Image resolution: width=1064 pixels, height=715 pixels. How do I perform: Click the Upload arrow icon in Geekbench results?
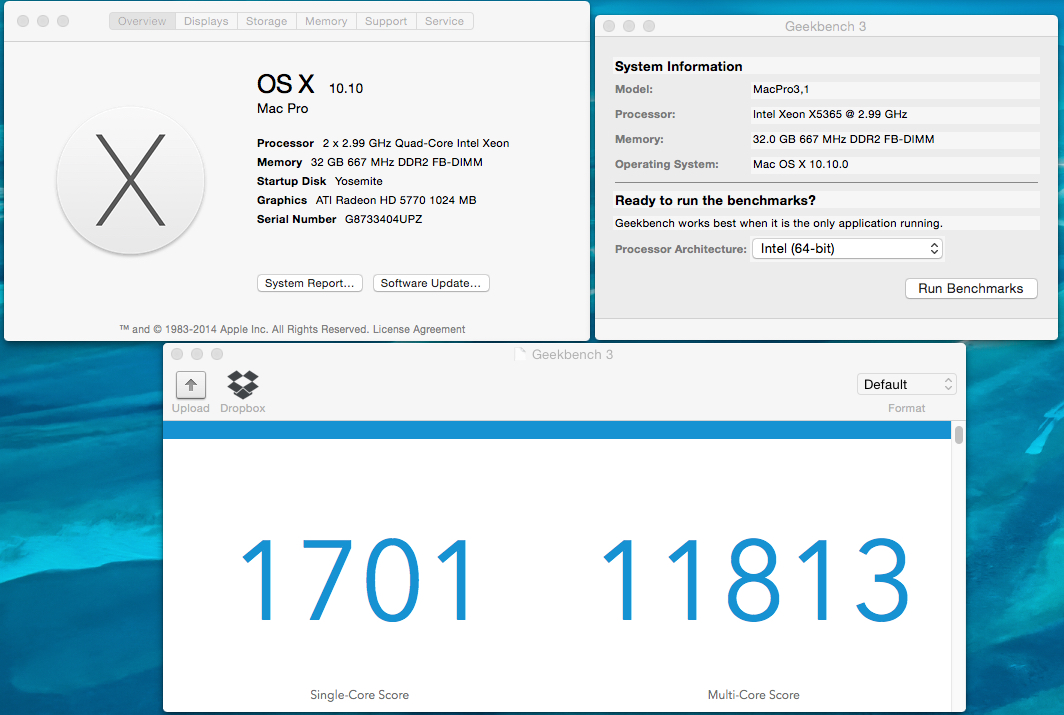pos(191,385)
